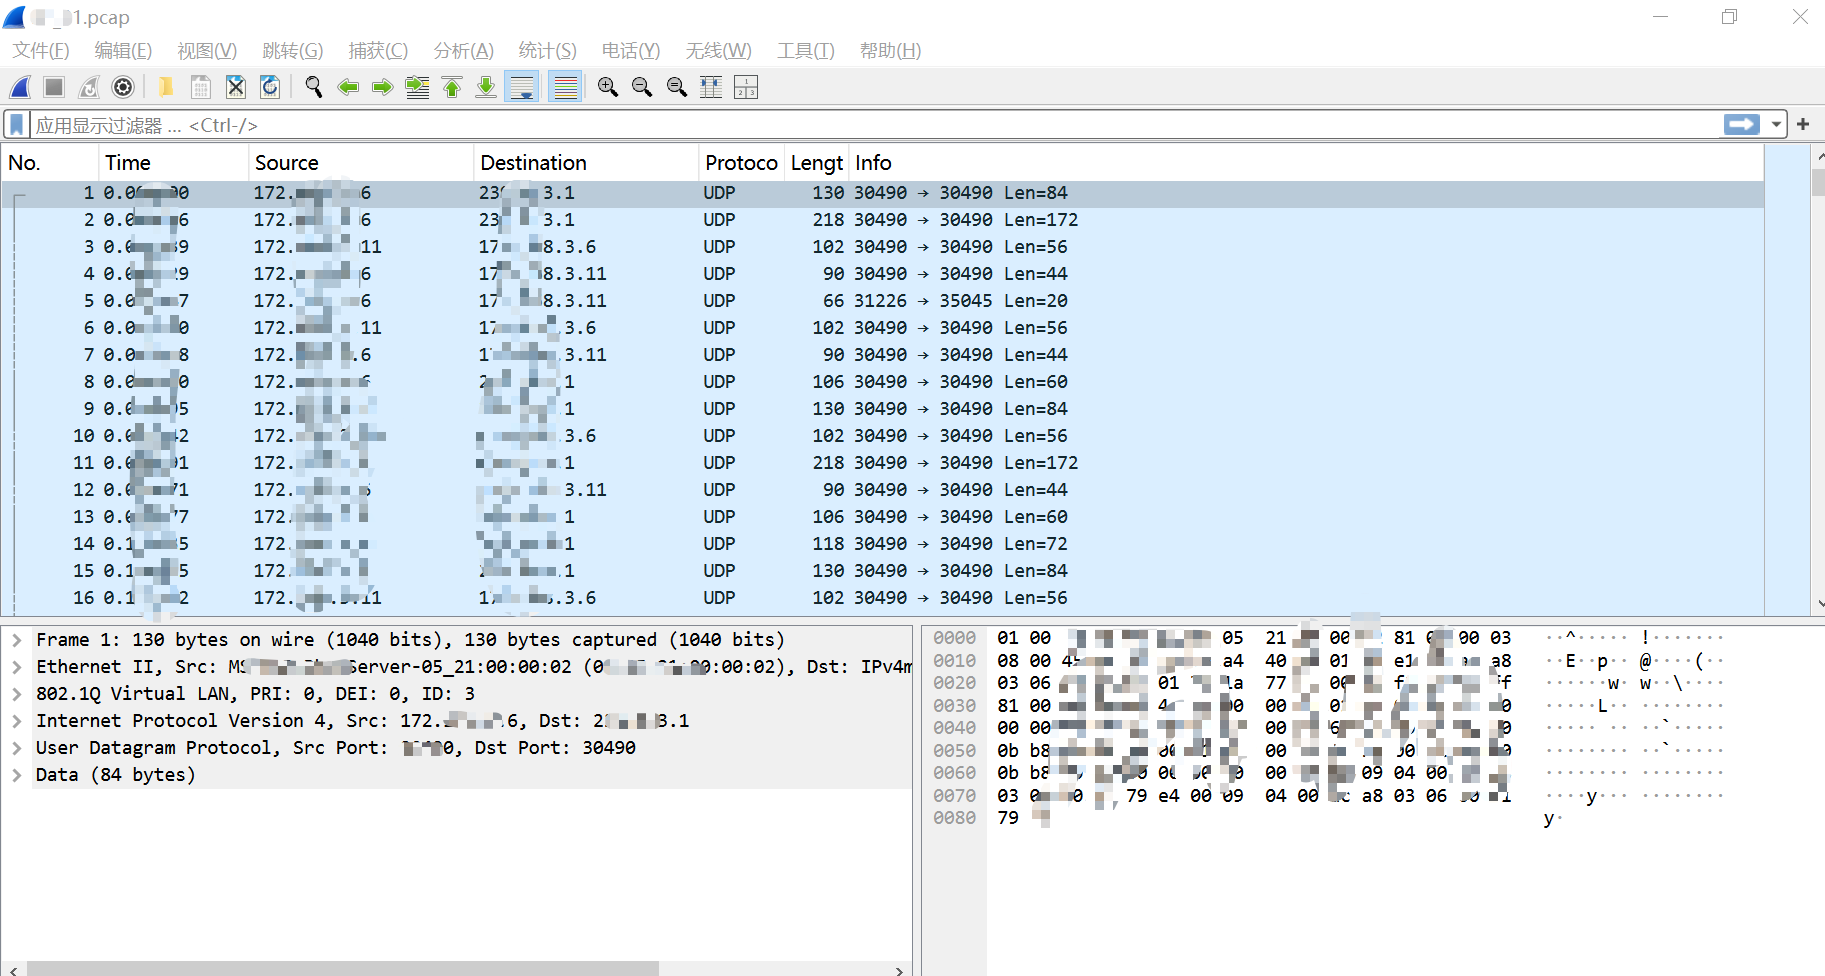Expand the User Datagram Protocol node

point(17,748)
